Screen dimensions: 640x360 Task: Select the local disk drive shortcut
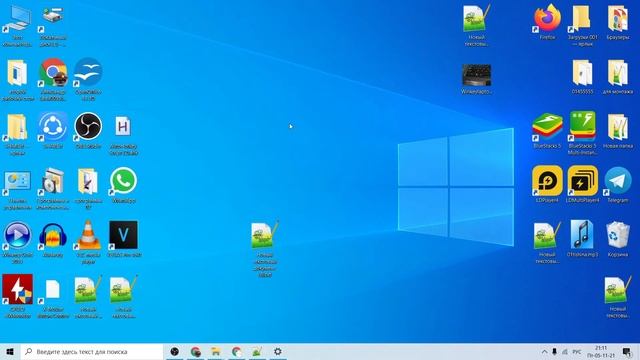(53, 19)
